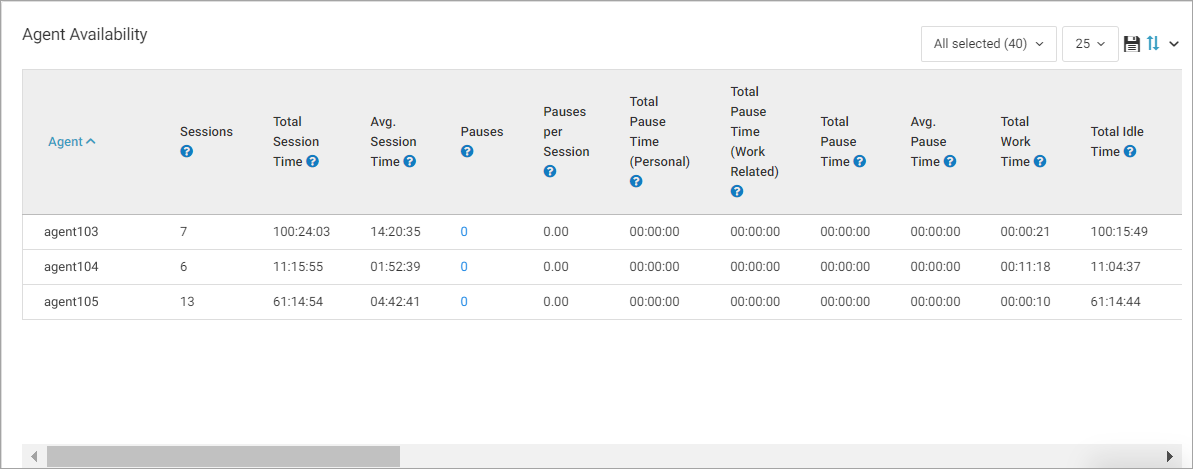Open help icon under Pauses header
The height and width of the screenshot is (469, 1193).
click(x=467, y=152)
